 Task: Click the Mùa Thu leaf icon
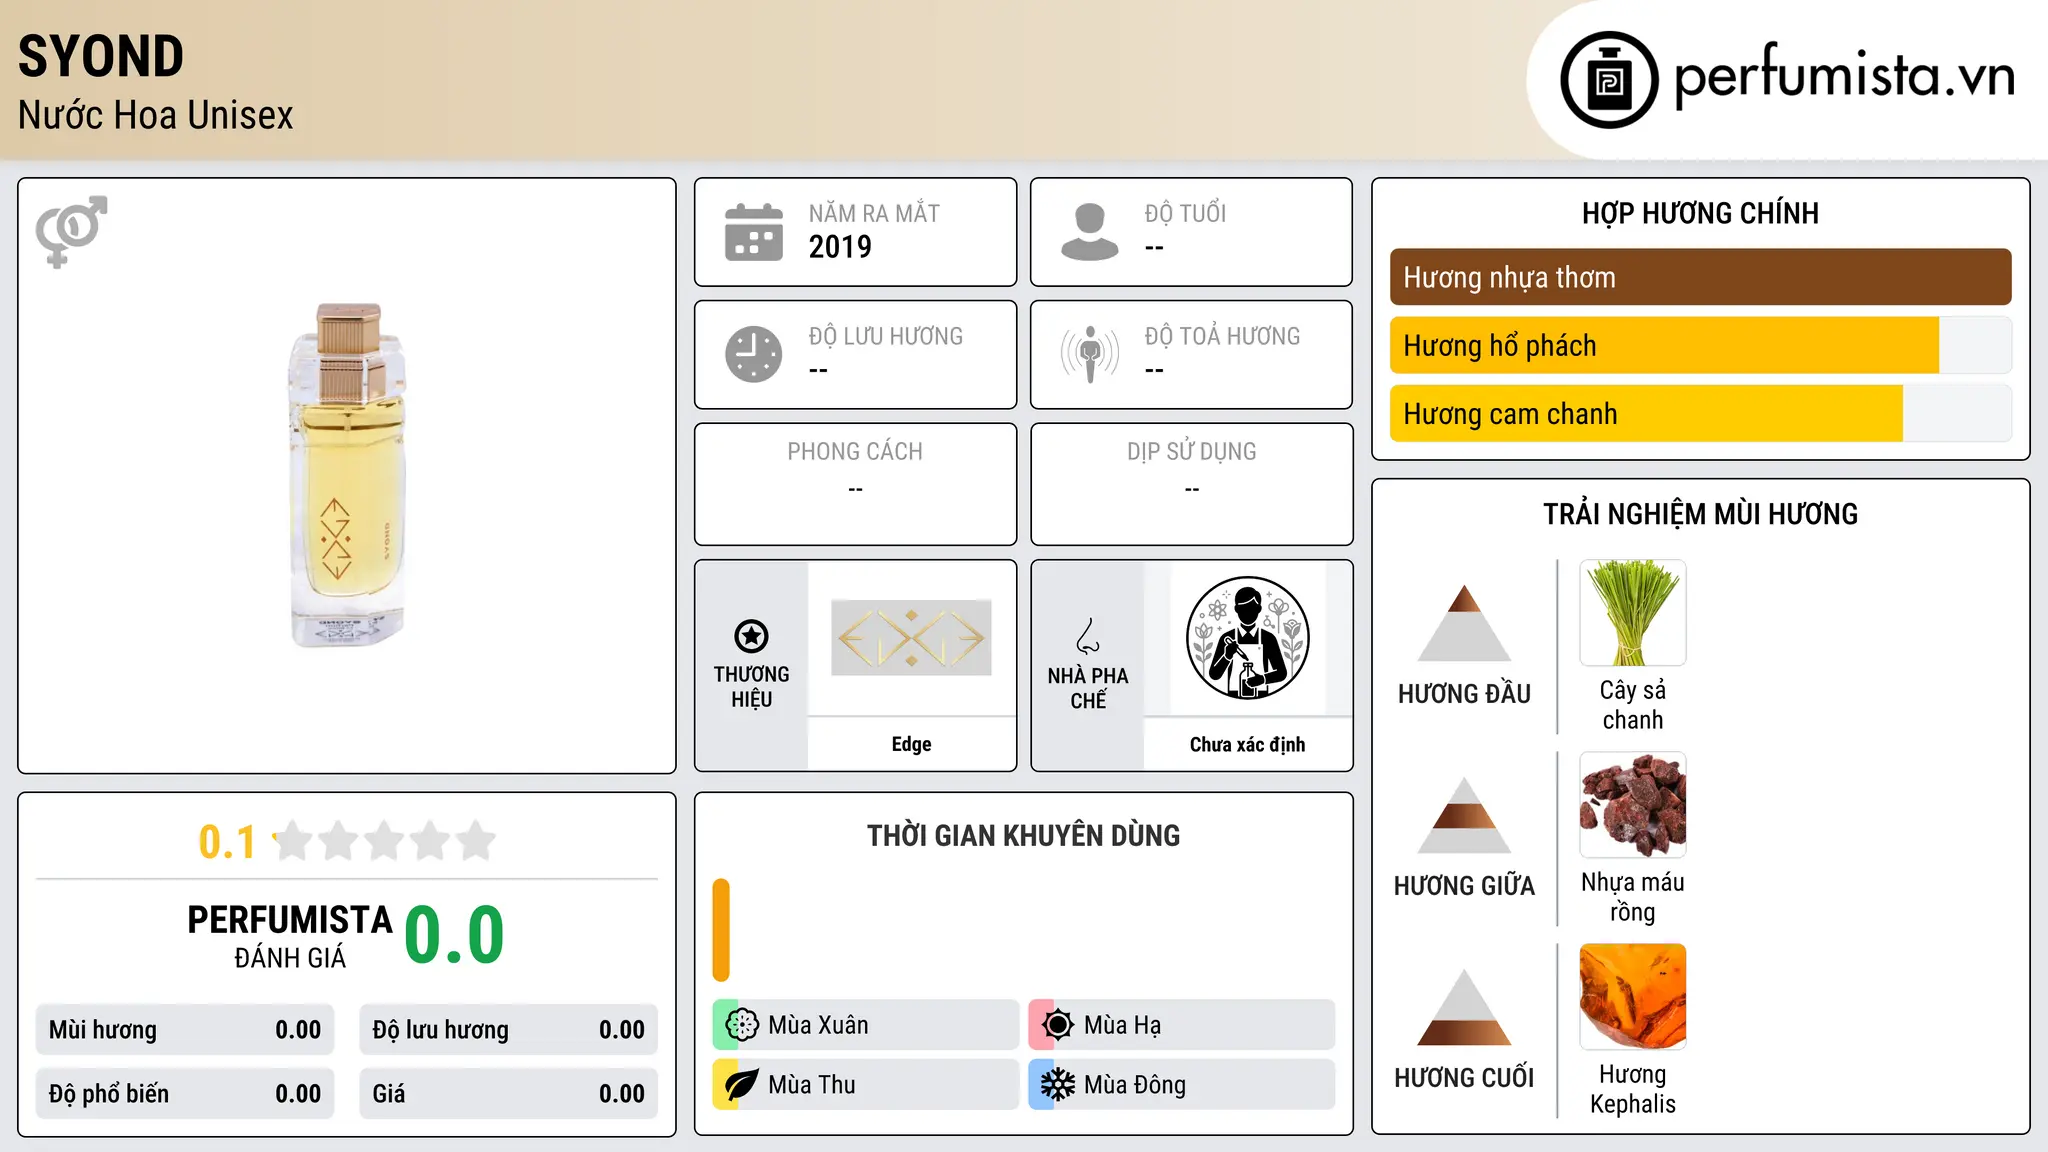(742, 1084)
